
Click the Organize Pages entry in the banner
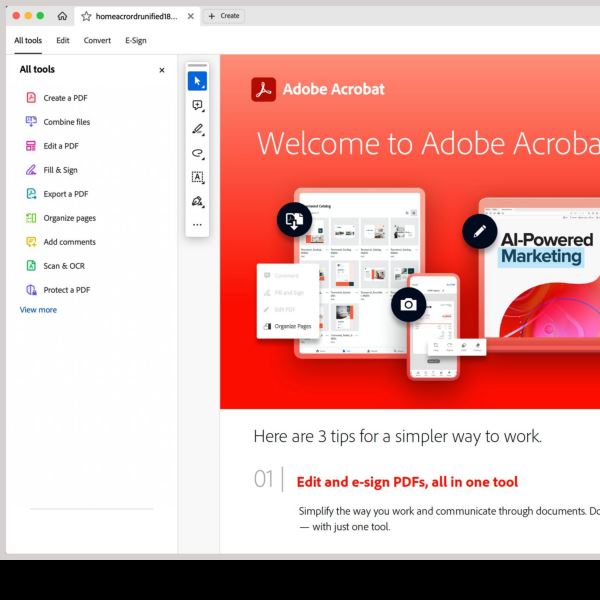click(288, 326)
